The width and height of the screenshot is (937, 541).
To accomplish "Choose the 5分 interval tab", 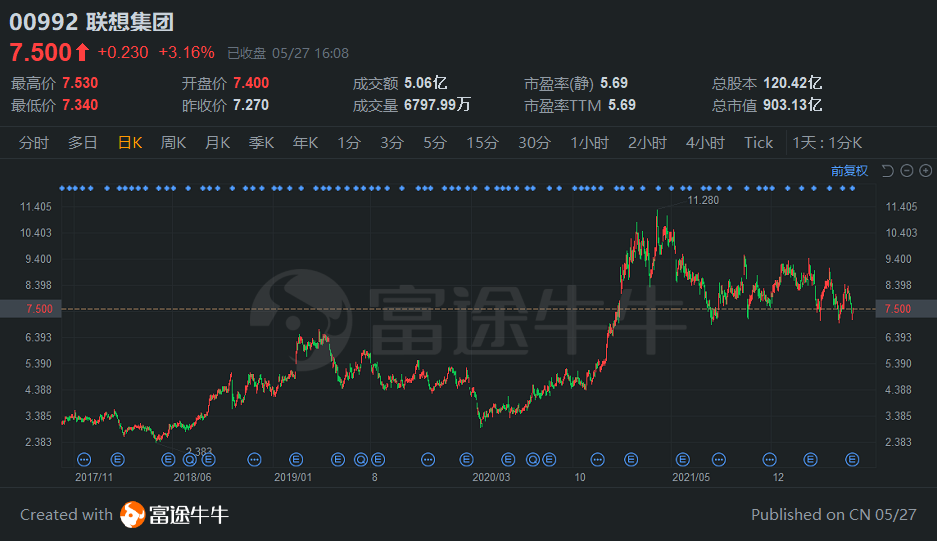I will coord(435,143).
